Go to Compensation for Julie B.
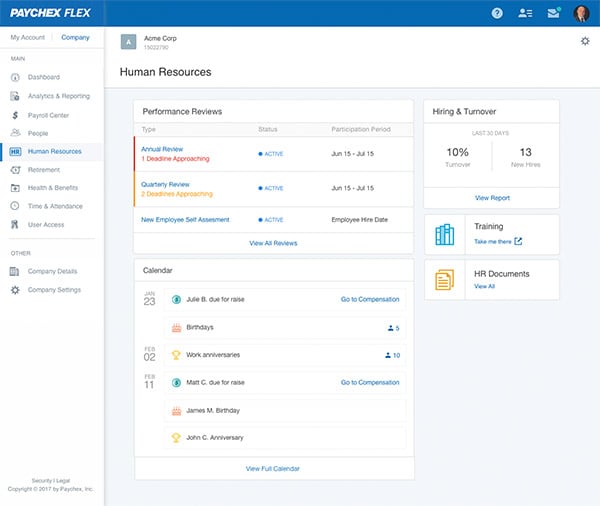 [370, 299]
